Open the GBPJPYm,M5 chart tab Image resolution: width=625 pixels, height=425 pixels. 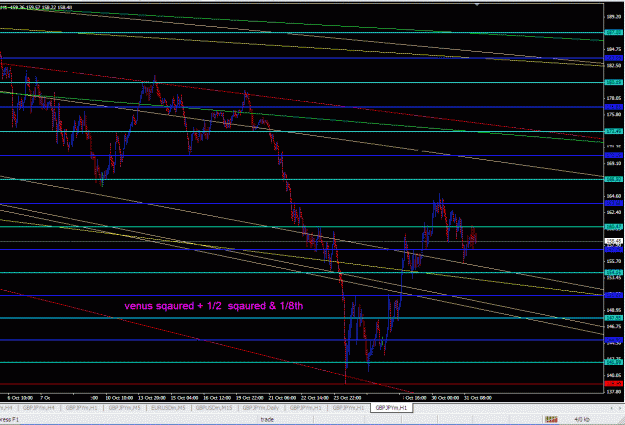[x=124, y=408]
